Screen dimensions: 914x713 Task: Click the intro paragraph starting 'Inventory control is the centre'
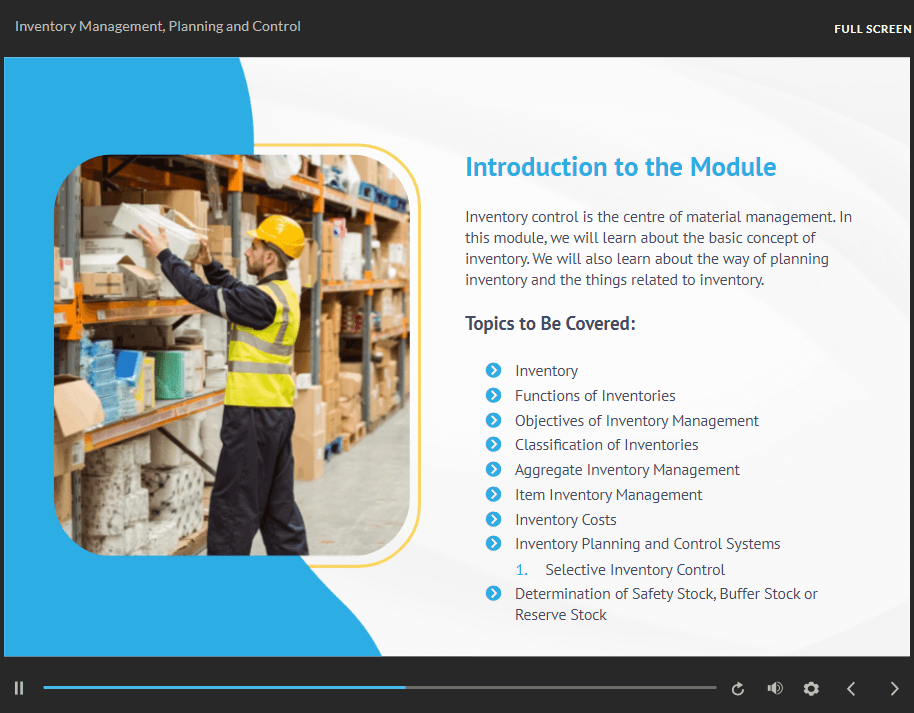point(658,248)
